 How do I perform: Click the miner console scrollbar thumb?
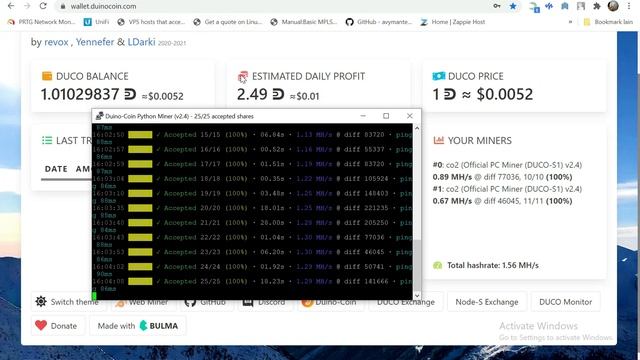(x=417, y=264)
